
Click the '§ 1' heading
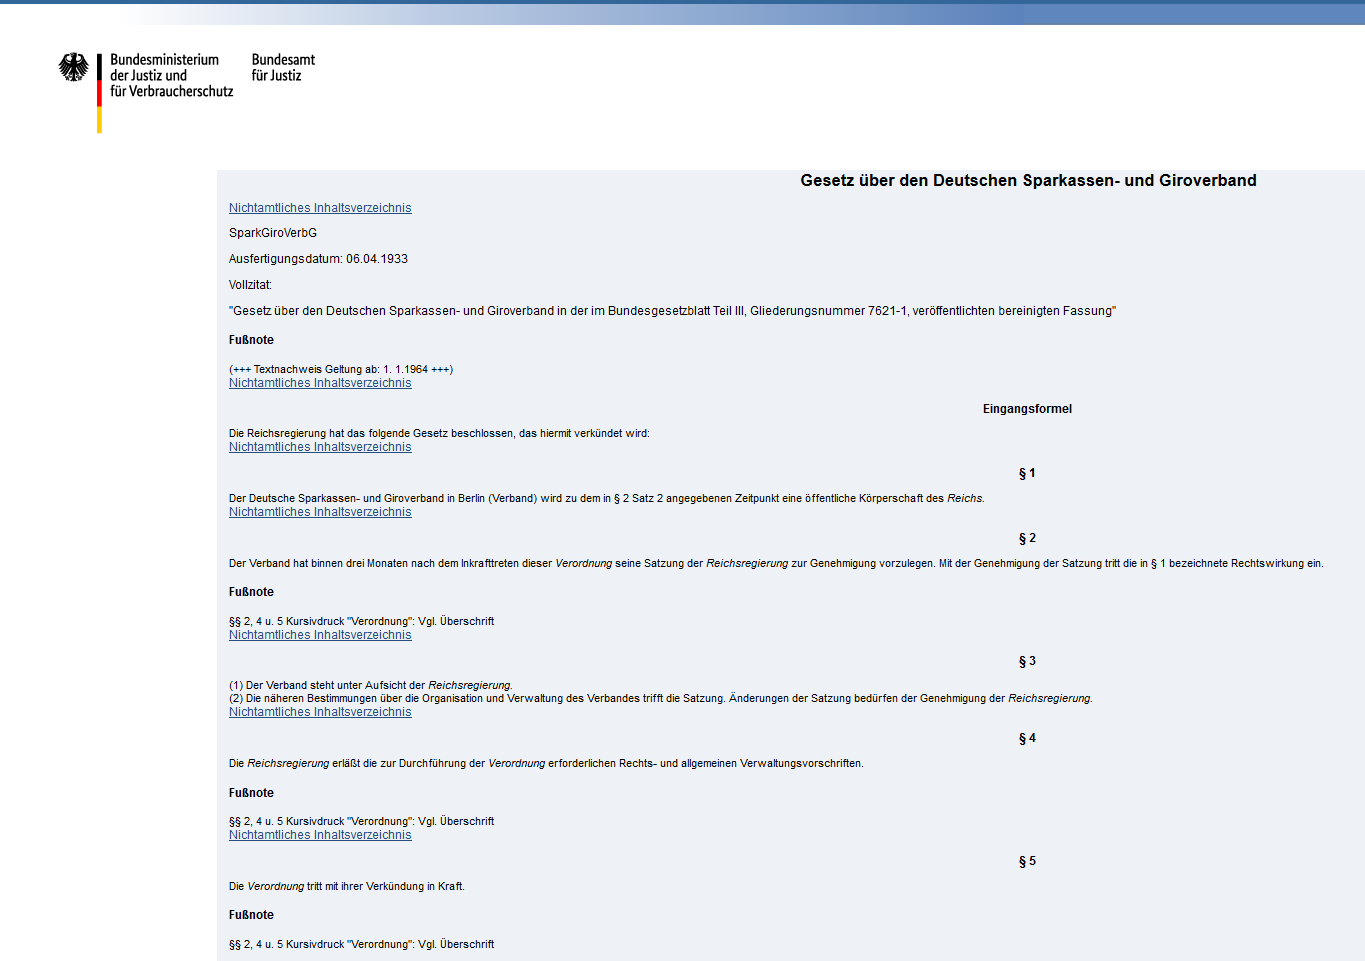click(1027, 473)
